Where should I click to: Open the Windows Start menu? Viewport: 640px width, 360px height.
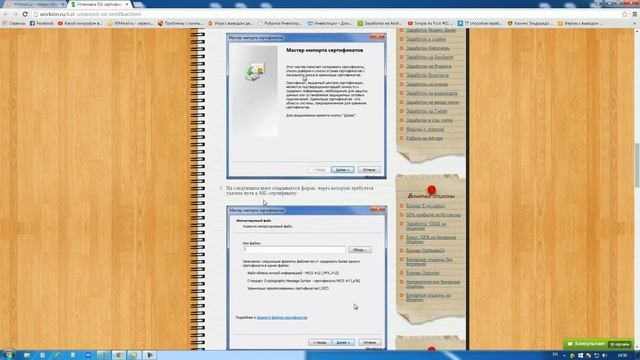coord(8,355)
